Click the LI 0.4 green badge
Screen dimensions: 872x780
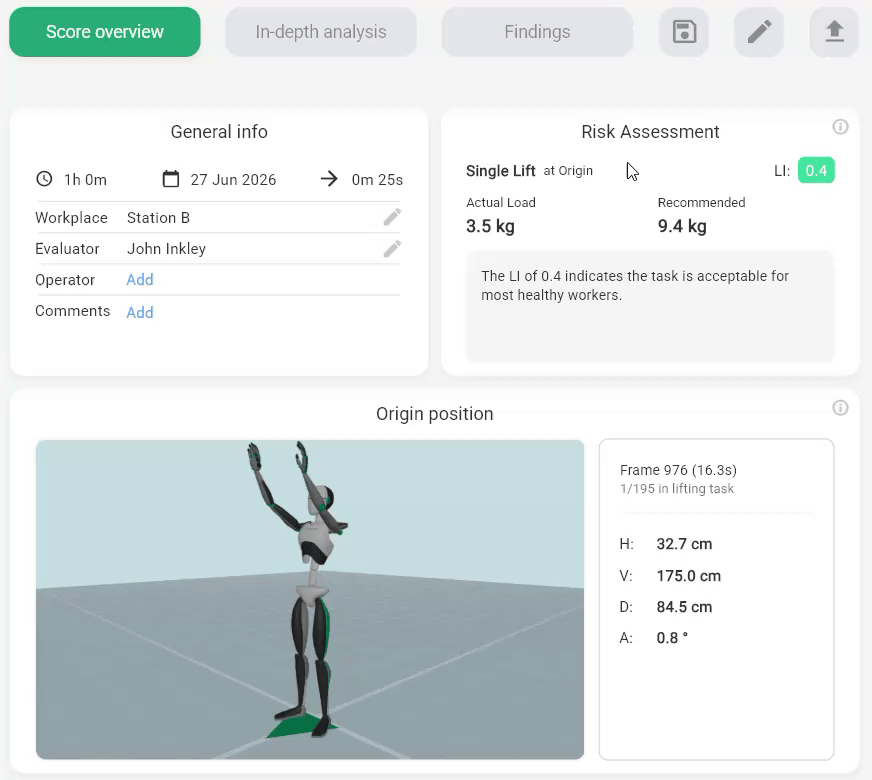pyautogui.click(x=816, y=170)
